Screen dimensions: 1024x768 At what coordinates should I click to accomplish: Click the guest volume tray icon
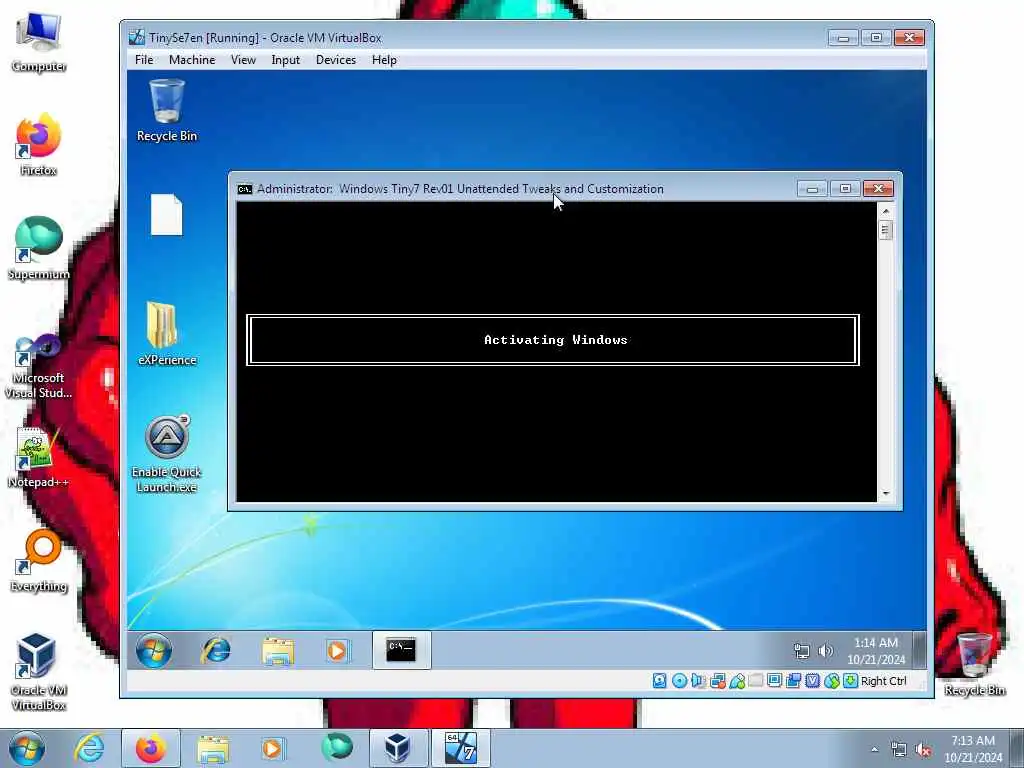click(x=825, y=651)
